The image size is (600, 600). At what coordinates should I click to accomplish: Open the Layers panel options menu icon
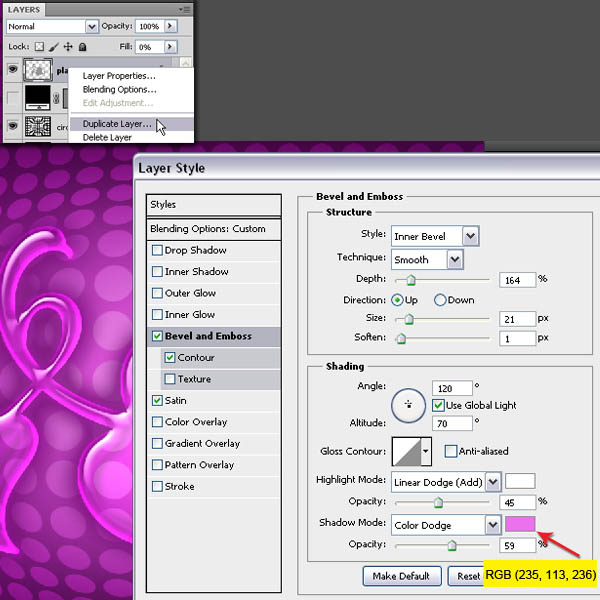pyautogui.click(x=183, y=8)
